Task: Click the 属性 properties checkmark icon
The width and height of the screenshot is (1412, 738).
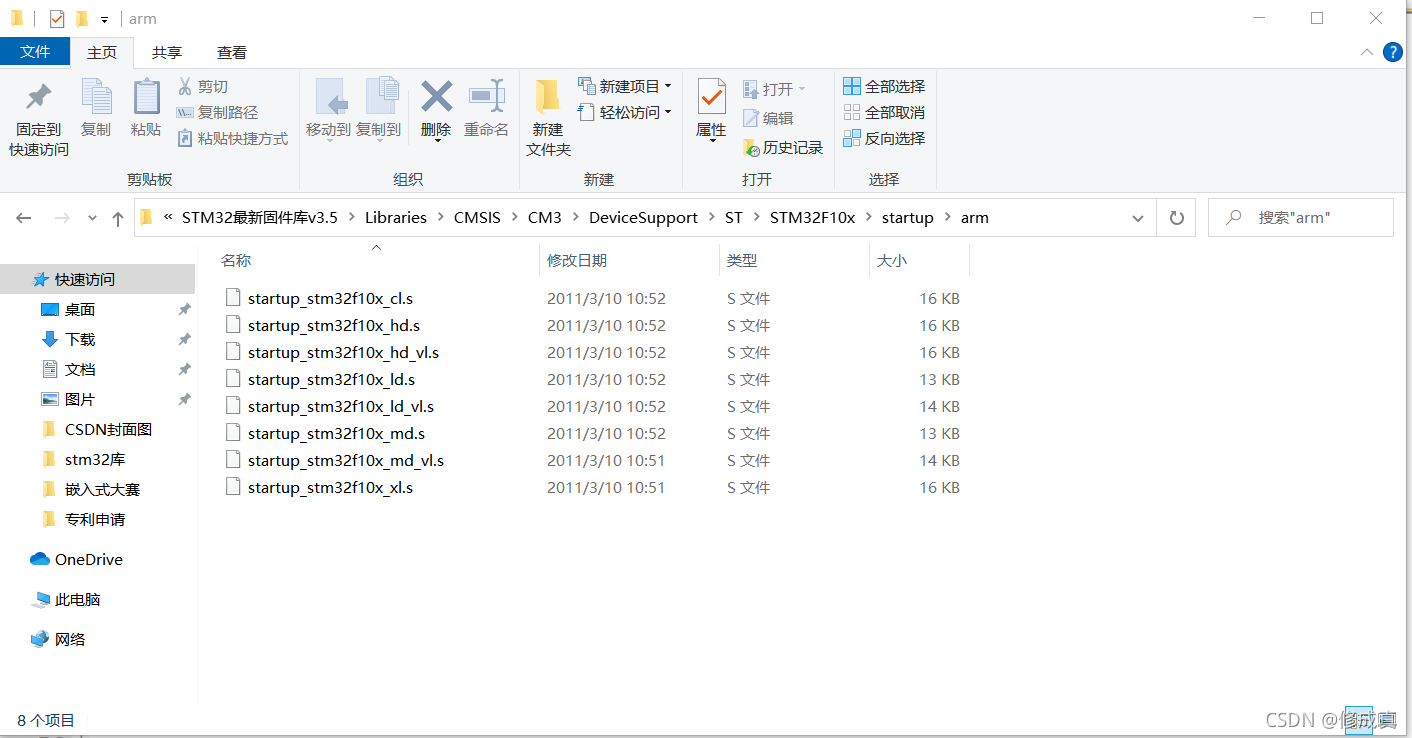Action: point(711,97)
